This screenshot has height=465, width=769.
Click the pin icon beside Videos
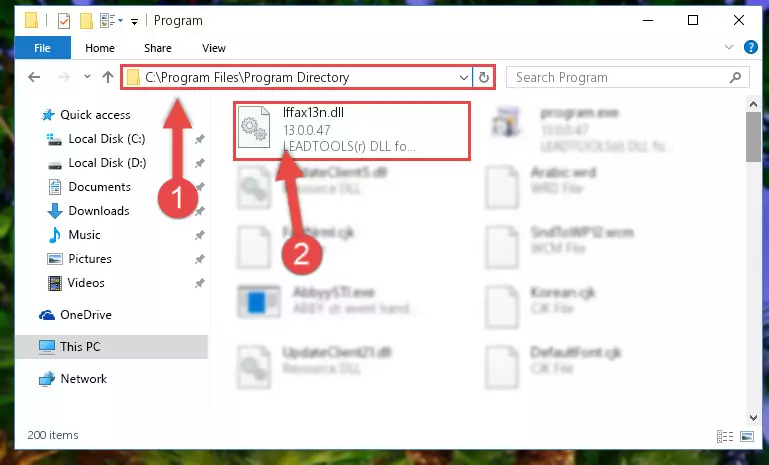pos(200,284)
